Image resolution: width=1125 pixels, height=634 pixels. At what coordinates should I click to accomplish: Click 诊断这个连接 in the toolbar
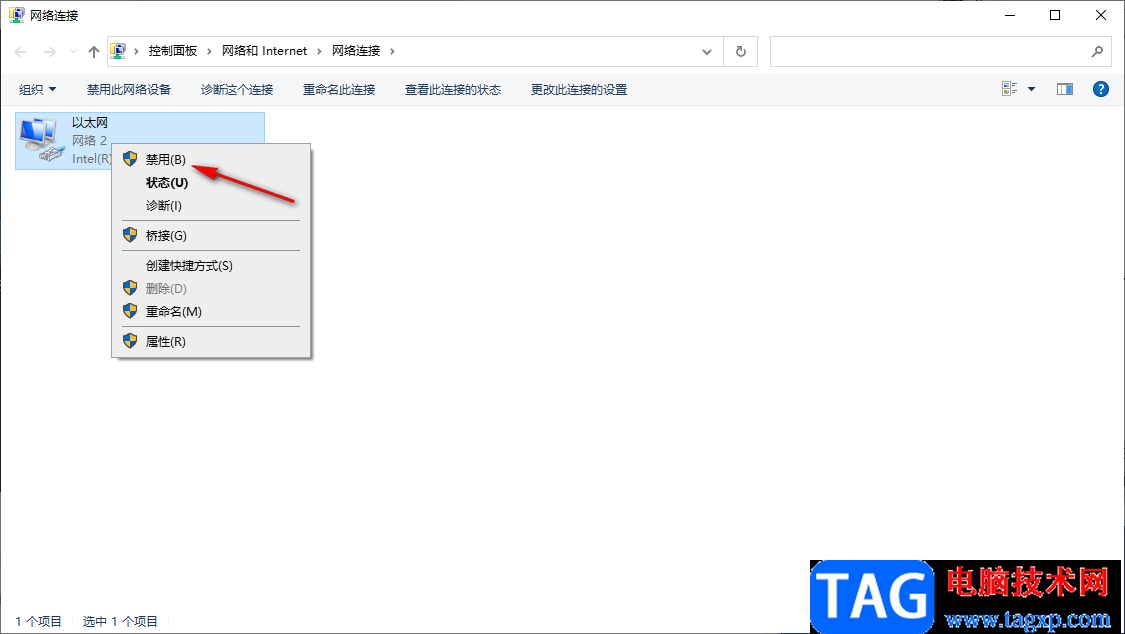[x=237, y=90]
